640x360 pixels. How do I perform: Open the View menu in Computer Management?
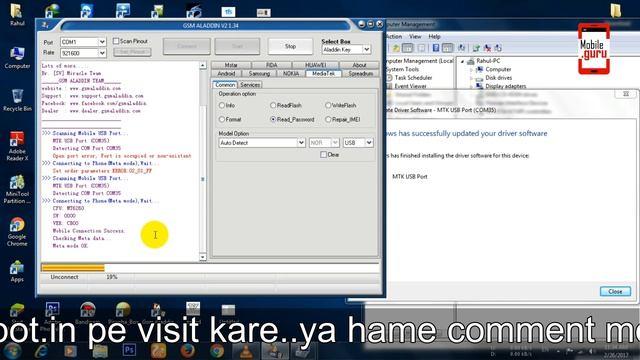tap(415, 36)
